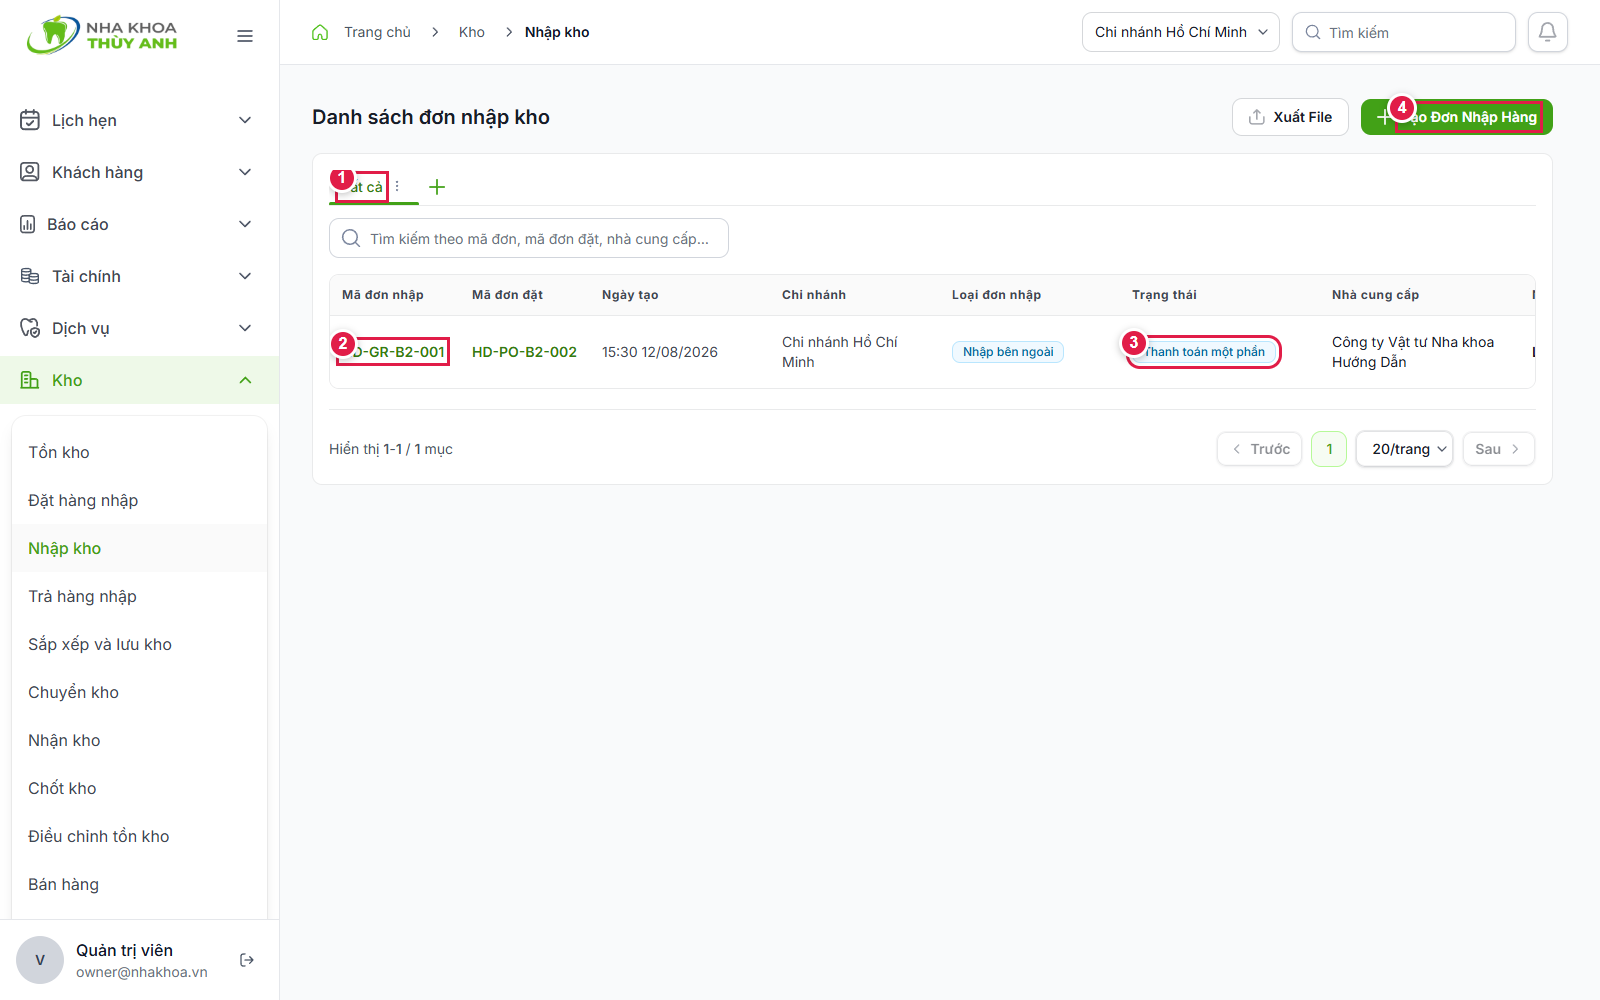Viewport: 1600px width, 1000px height.
Task: Click the Tài chính coins icon
Action: (x=30, y=276)
